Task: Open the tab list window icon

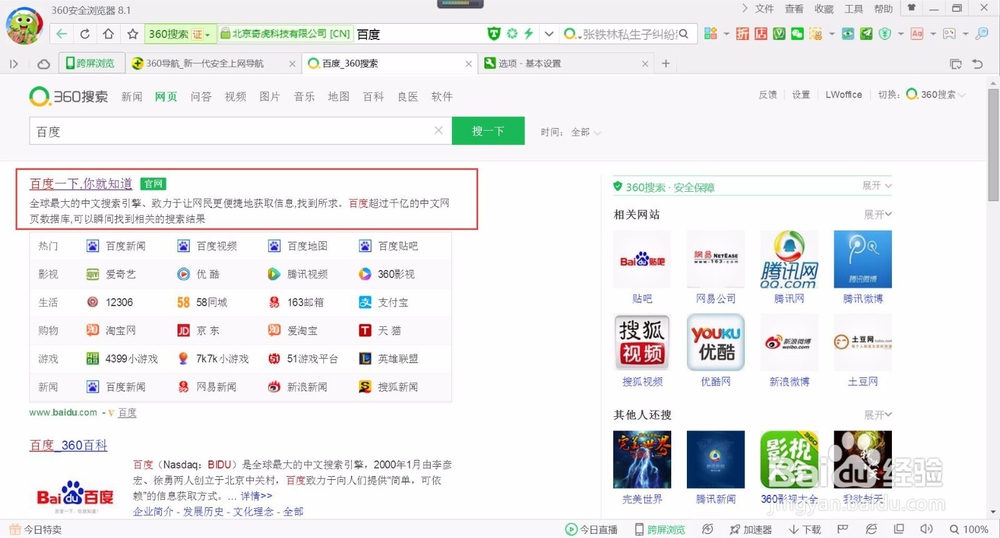Action: coord(955,64)
